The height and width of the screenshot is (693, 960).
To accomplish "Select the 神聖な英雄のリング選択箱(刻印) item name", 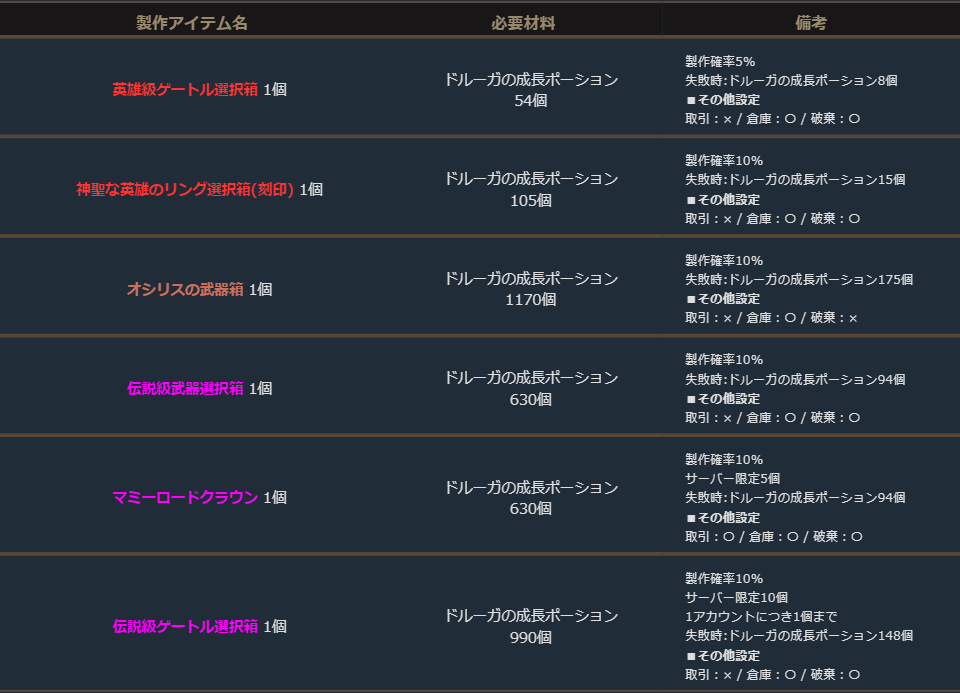I will pyautogui.click(x=185, y=189).
